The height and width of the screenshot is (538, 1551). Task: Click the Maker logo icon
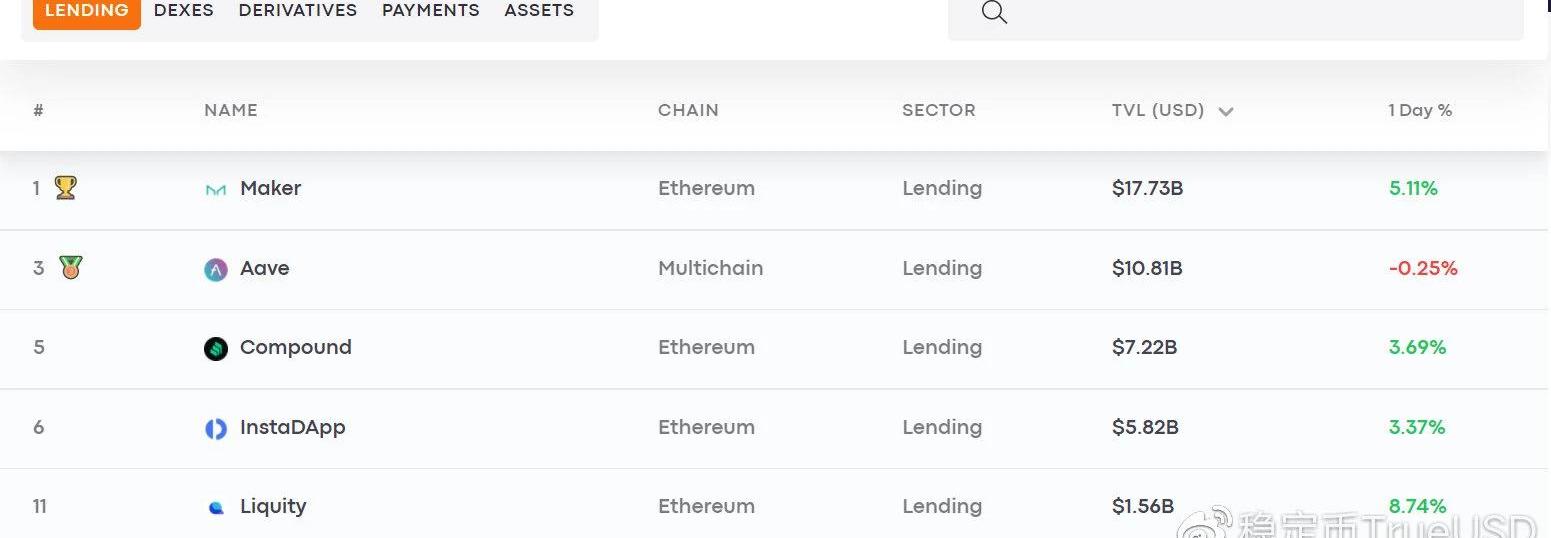215,189
